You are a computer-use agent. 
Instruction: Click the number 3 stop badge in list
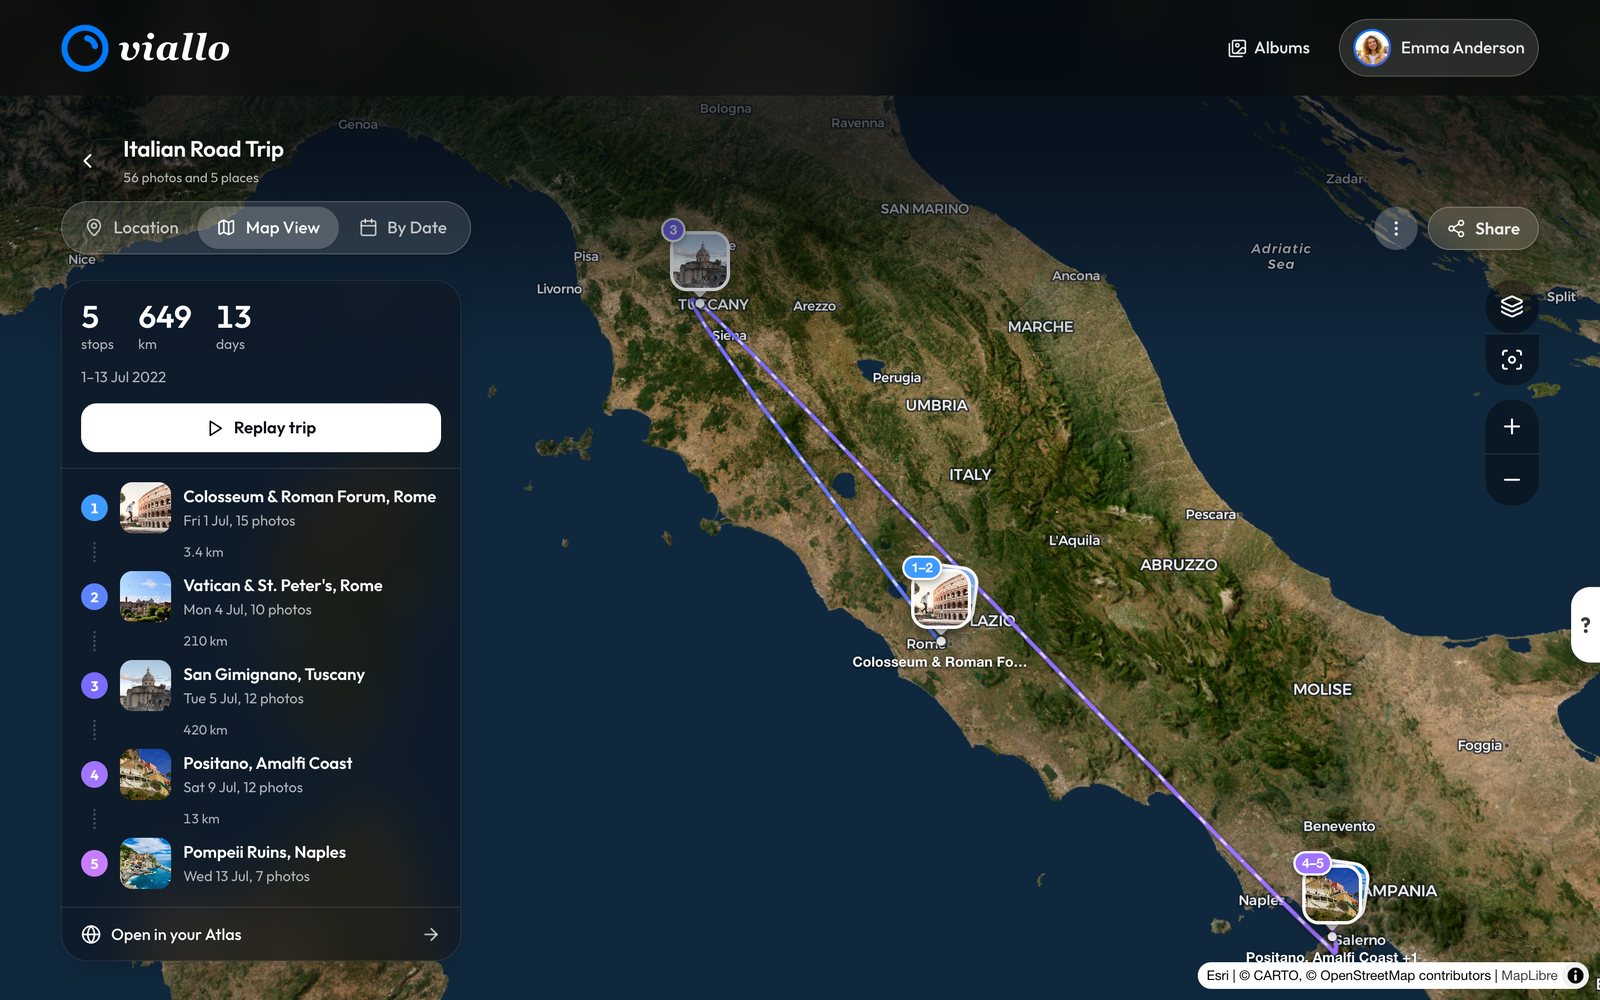pos(94,686)
